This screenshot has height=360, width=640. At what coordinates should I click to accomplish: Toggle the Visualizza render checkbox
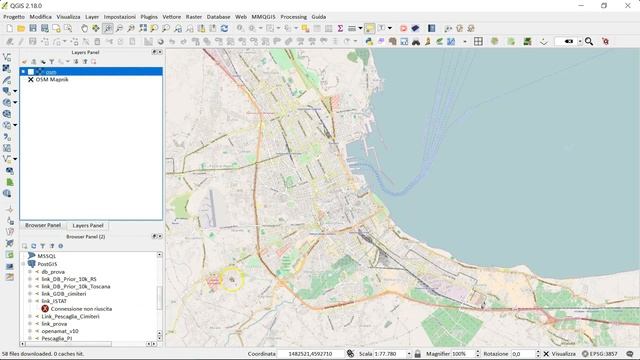coord(546,353)
